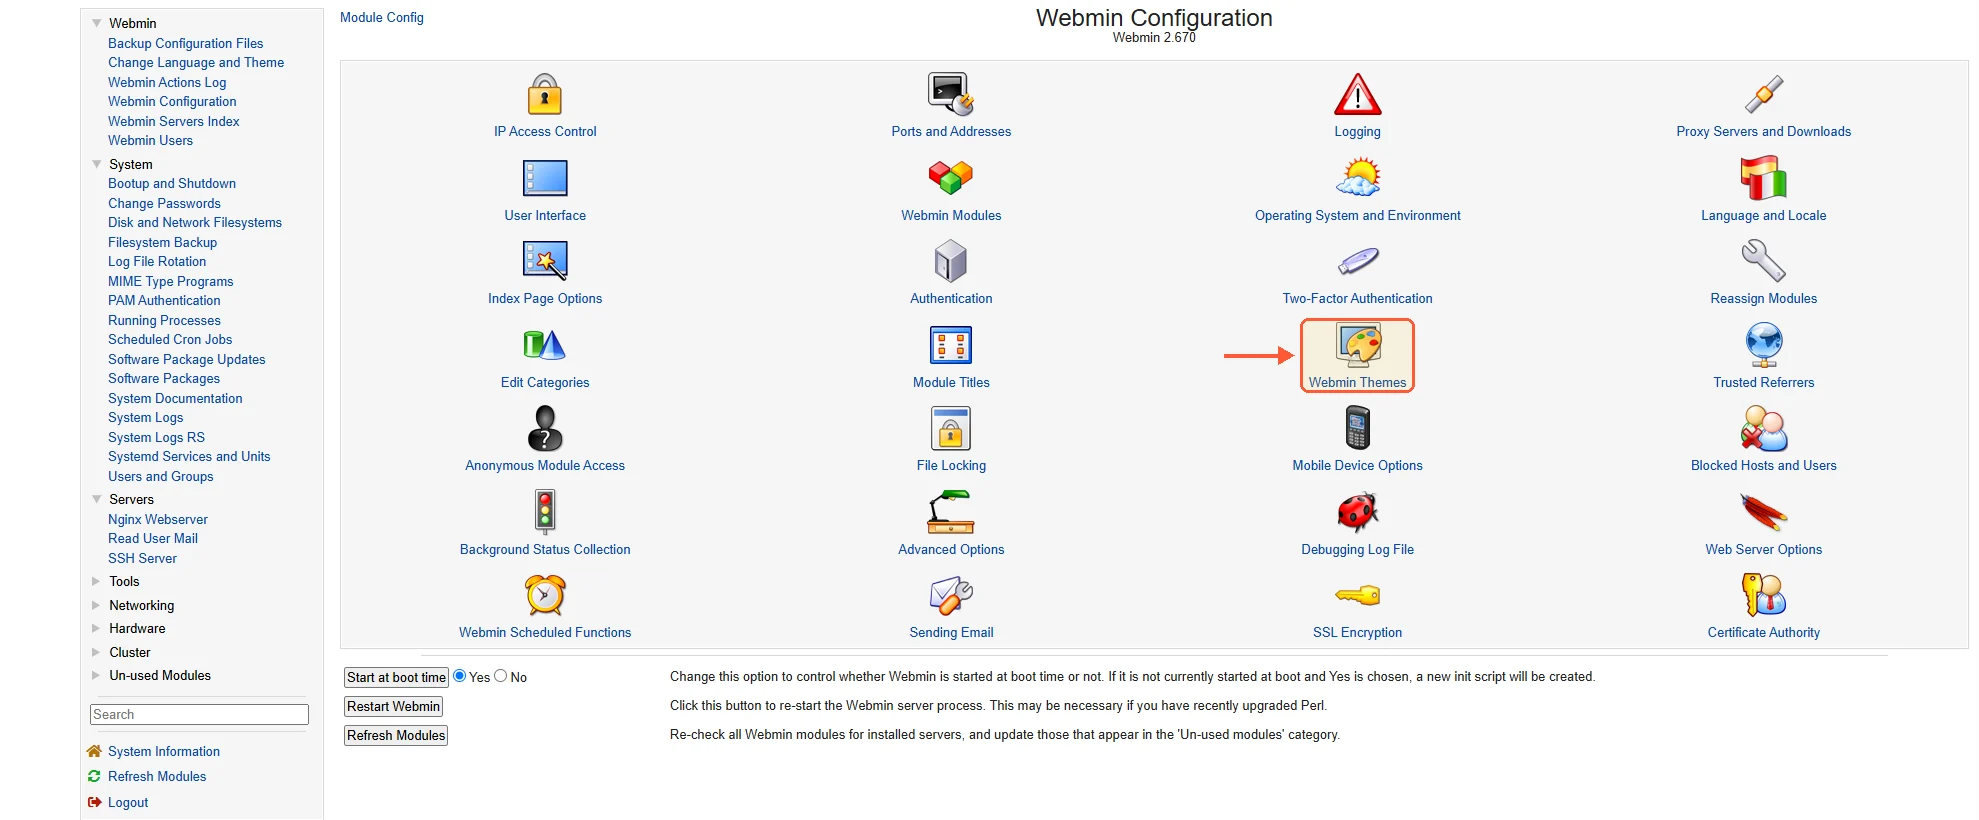Focus the sidebar Search field
The height and width of the screenshot is (820, 1979).
(199, 714)
